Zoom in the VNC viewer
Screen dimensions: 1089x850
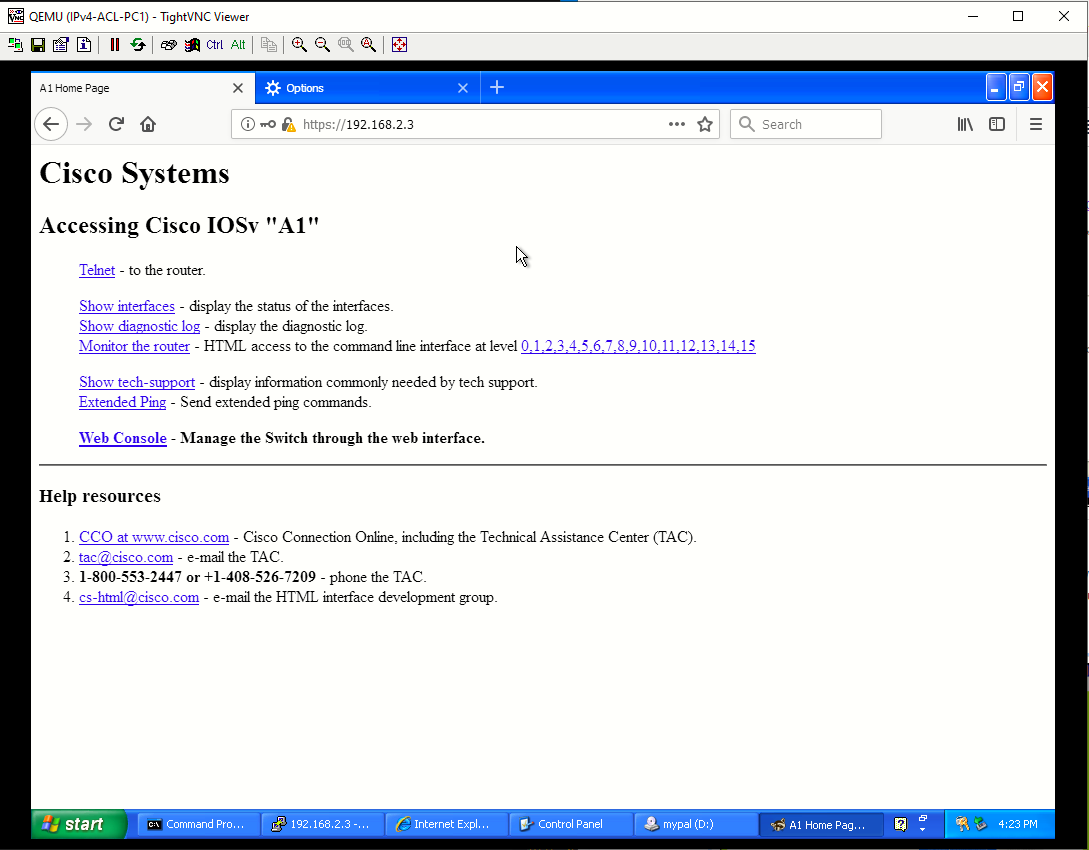click(x=299, y=45)
